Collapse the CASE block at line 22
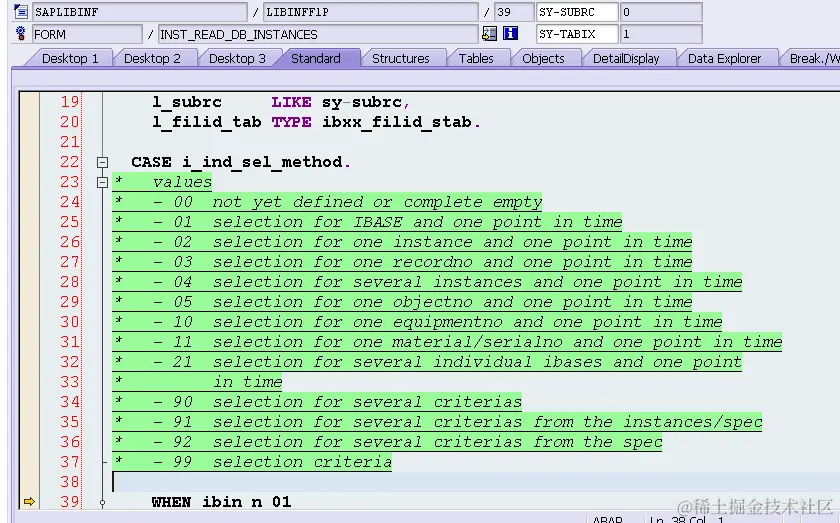This screenshot has height=523, width=840. tap(102, 162)
